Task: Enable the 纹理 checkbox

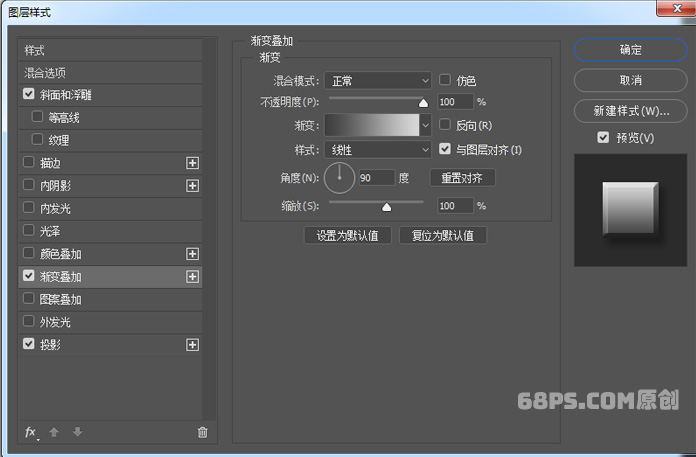Action: [x=37, y=139]
